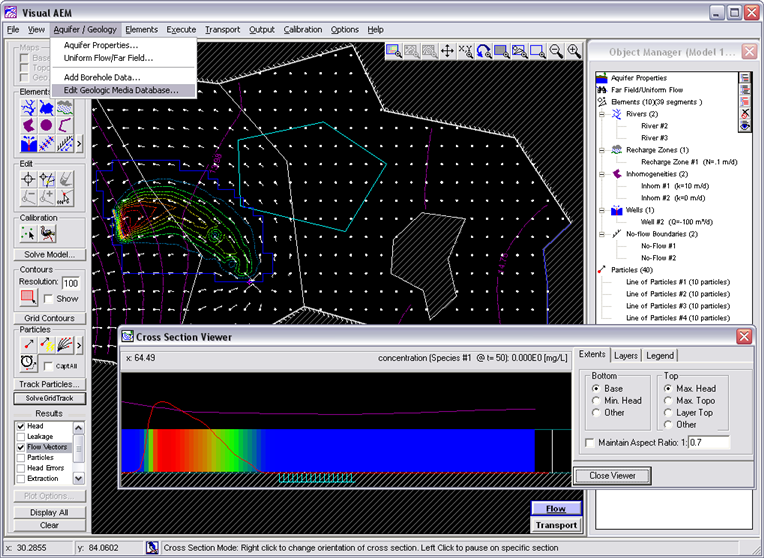The width and height of the screenshot is (764, 558).
Task: Collapse the Inhomogeneities (2) tree node
Action: tap(602, 174)
